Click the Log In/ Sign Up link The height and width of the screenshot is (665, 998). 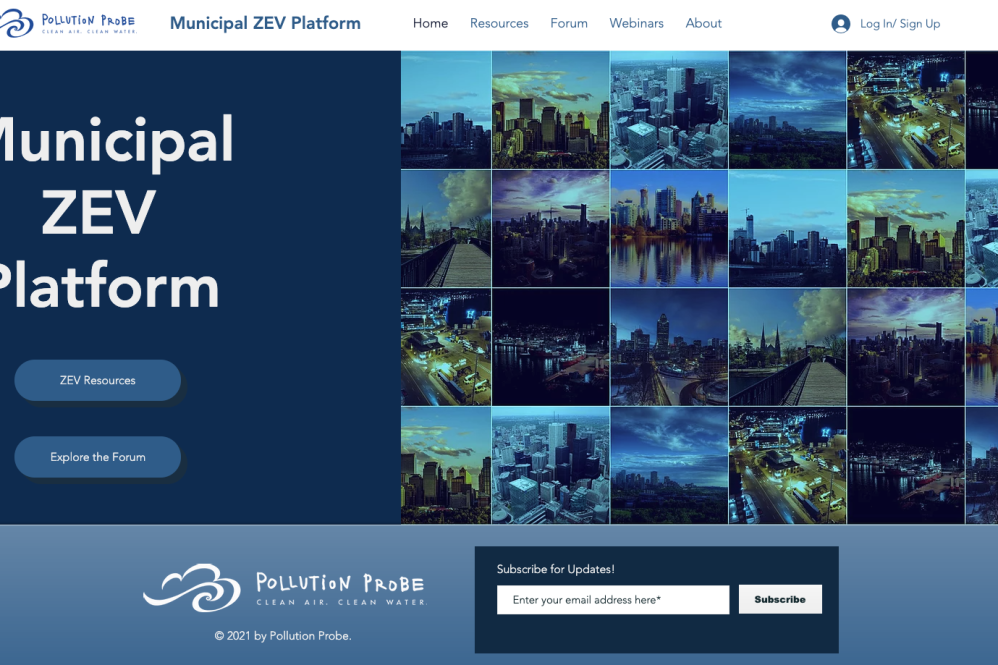900,24
